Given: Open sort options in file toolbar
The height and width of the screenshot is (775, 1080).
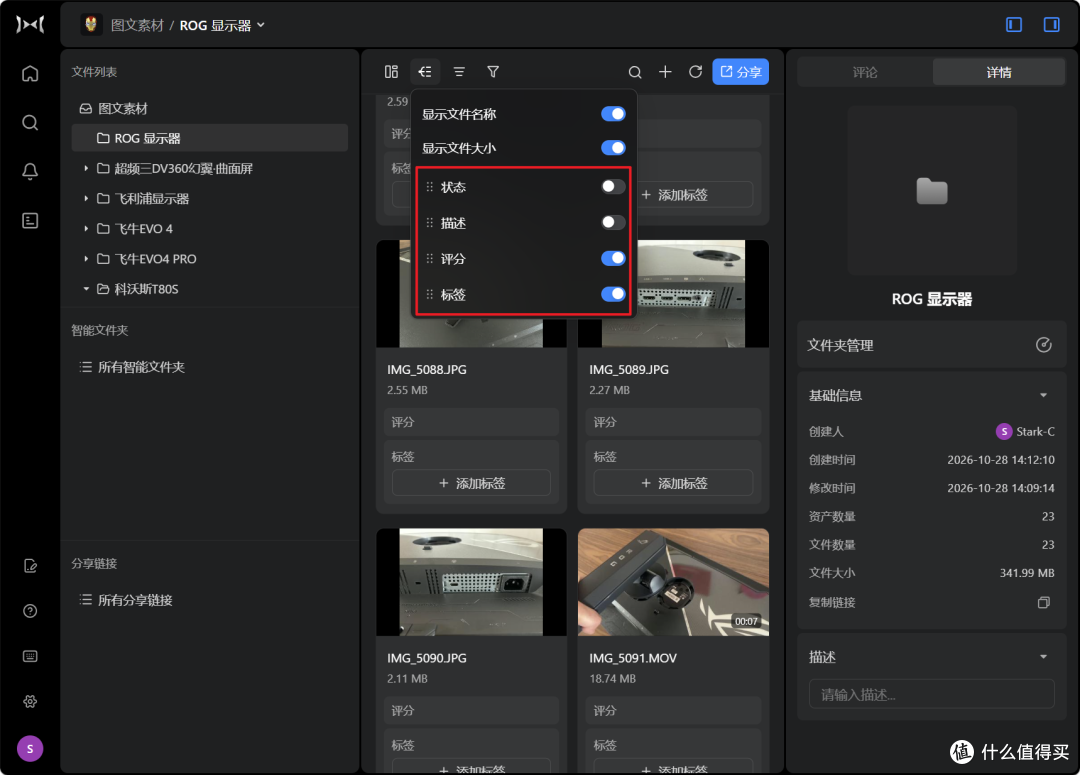Looking at the screenshot, I should 459,72.
